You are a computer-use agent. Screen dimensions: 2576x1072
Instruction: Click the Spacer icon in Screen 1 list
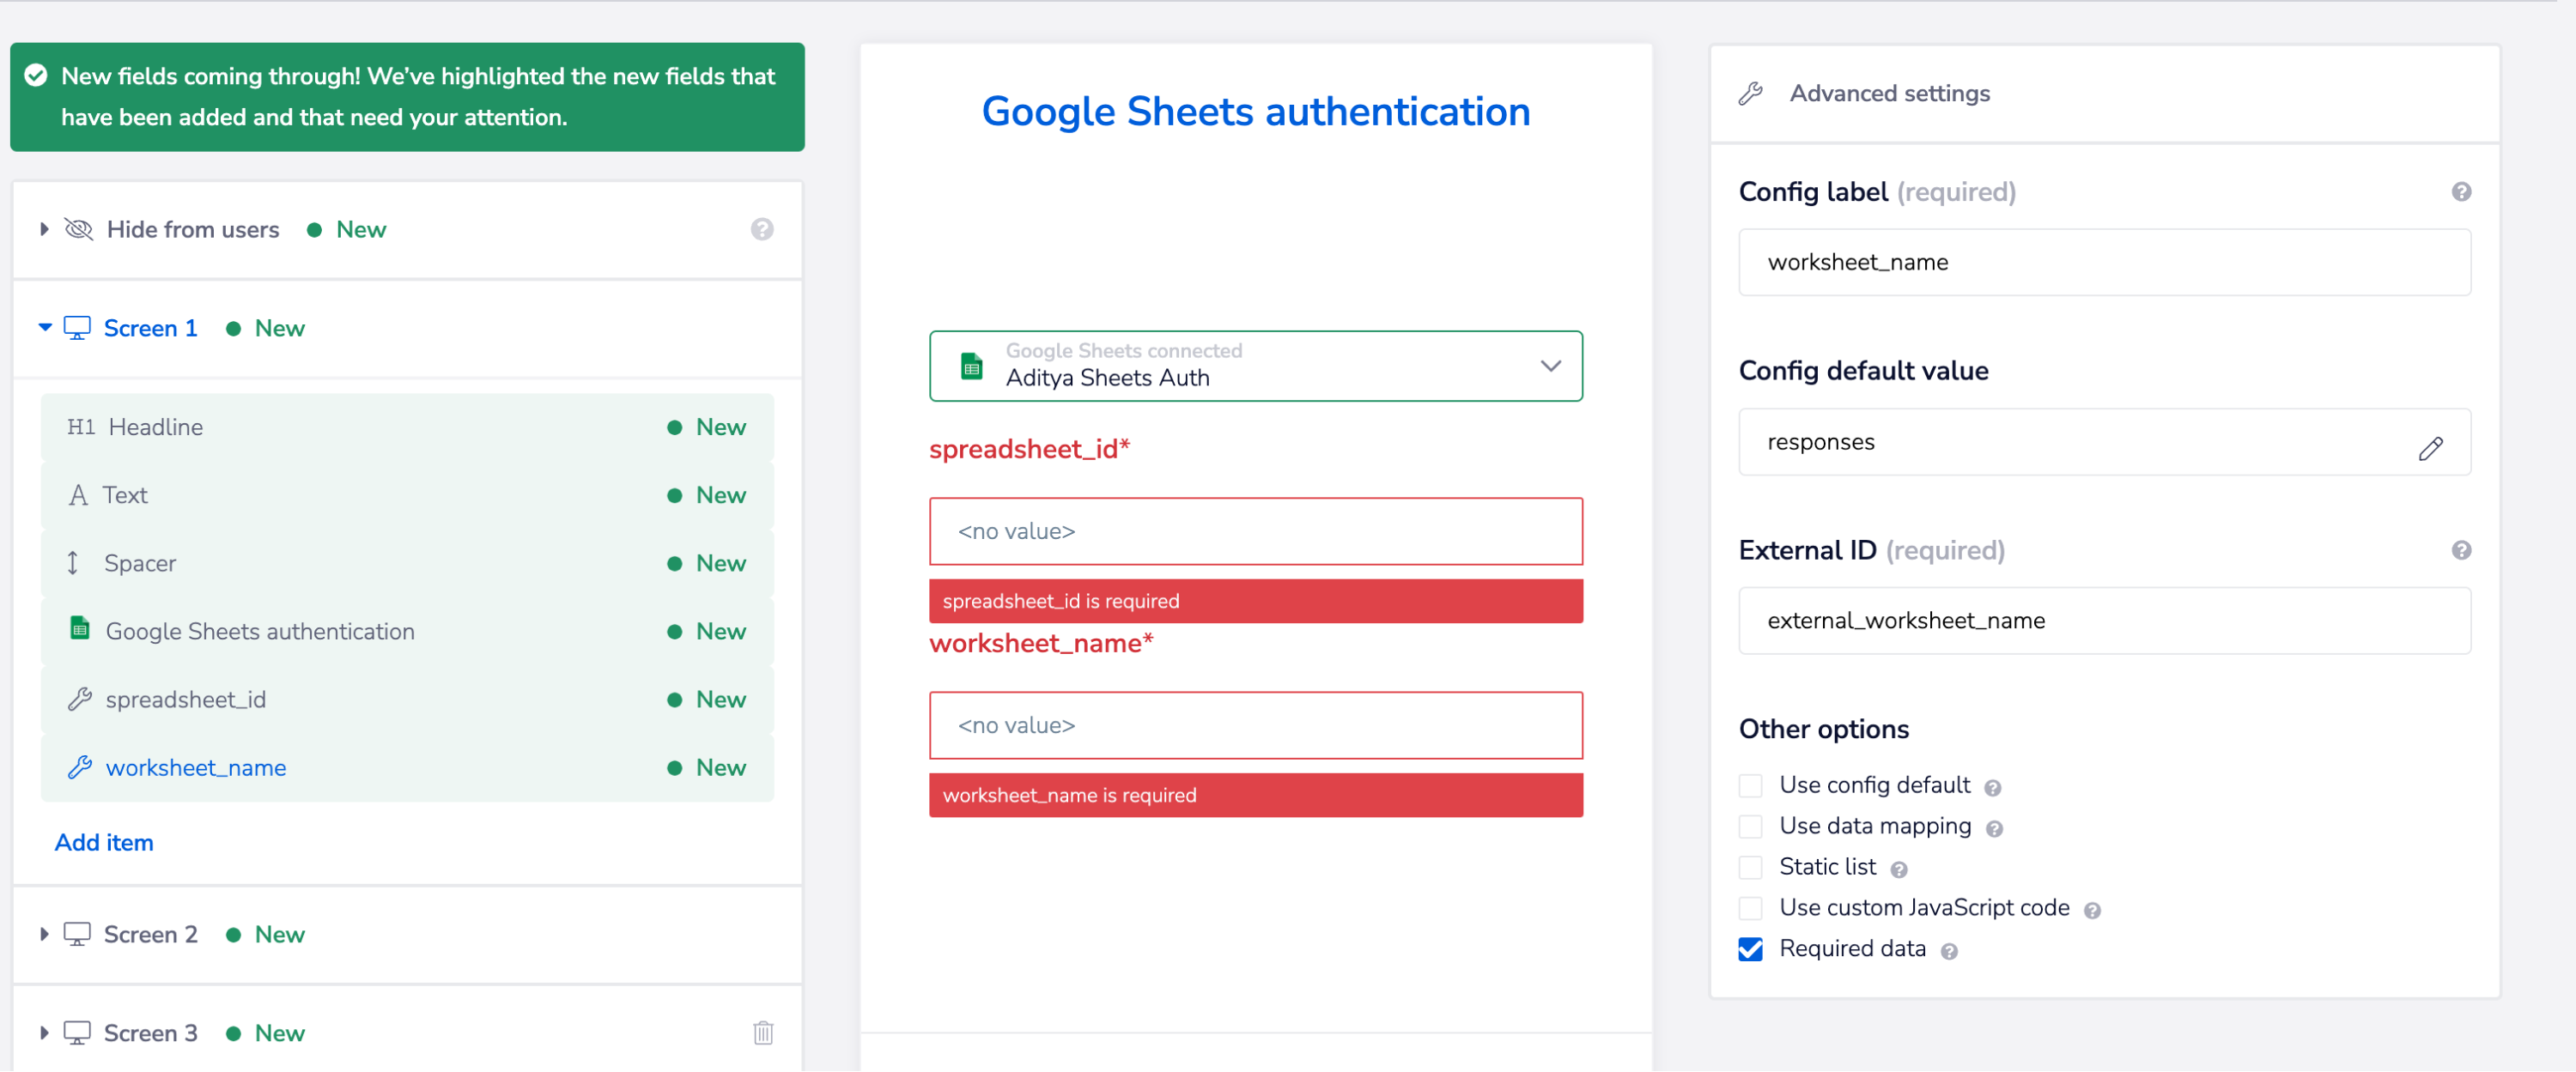(73, 562)
